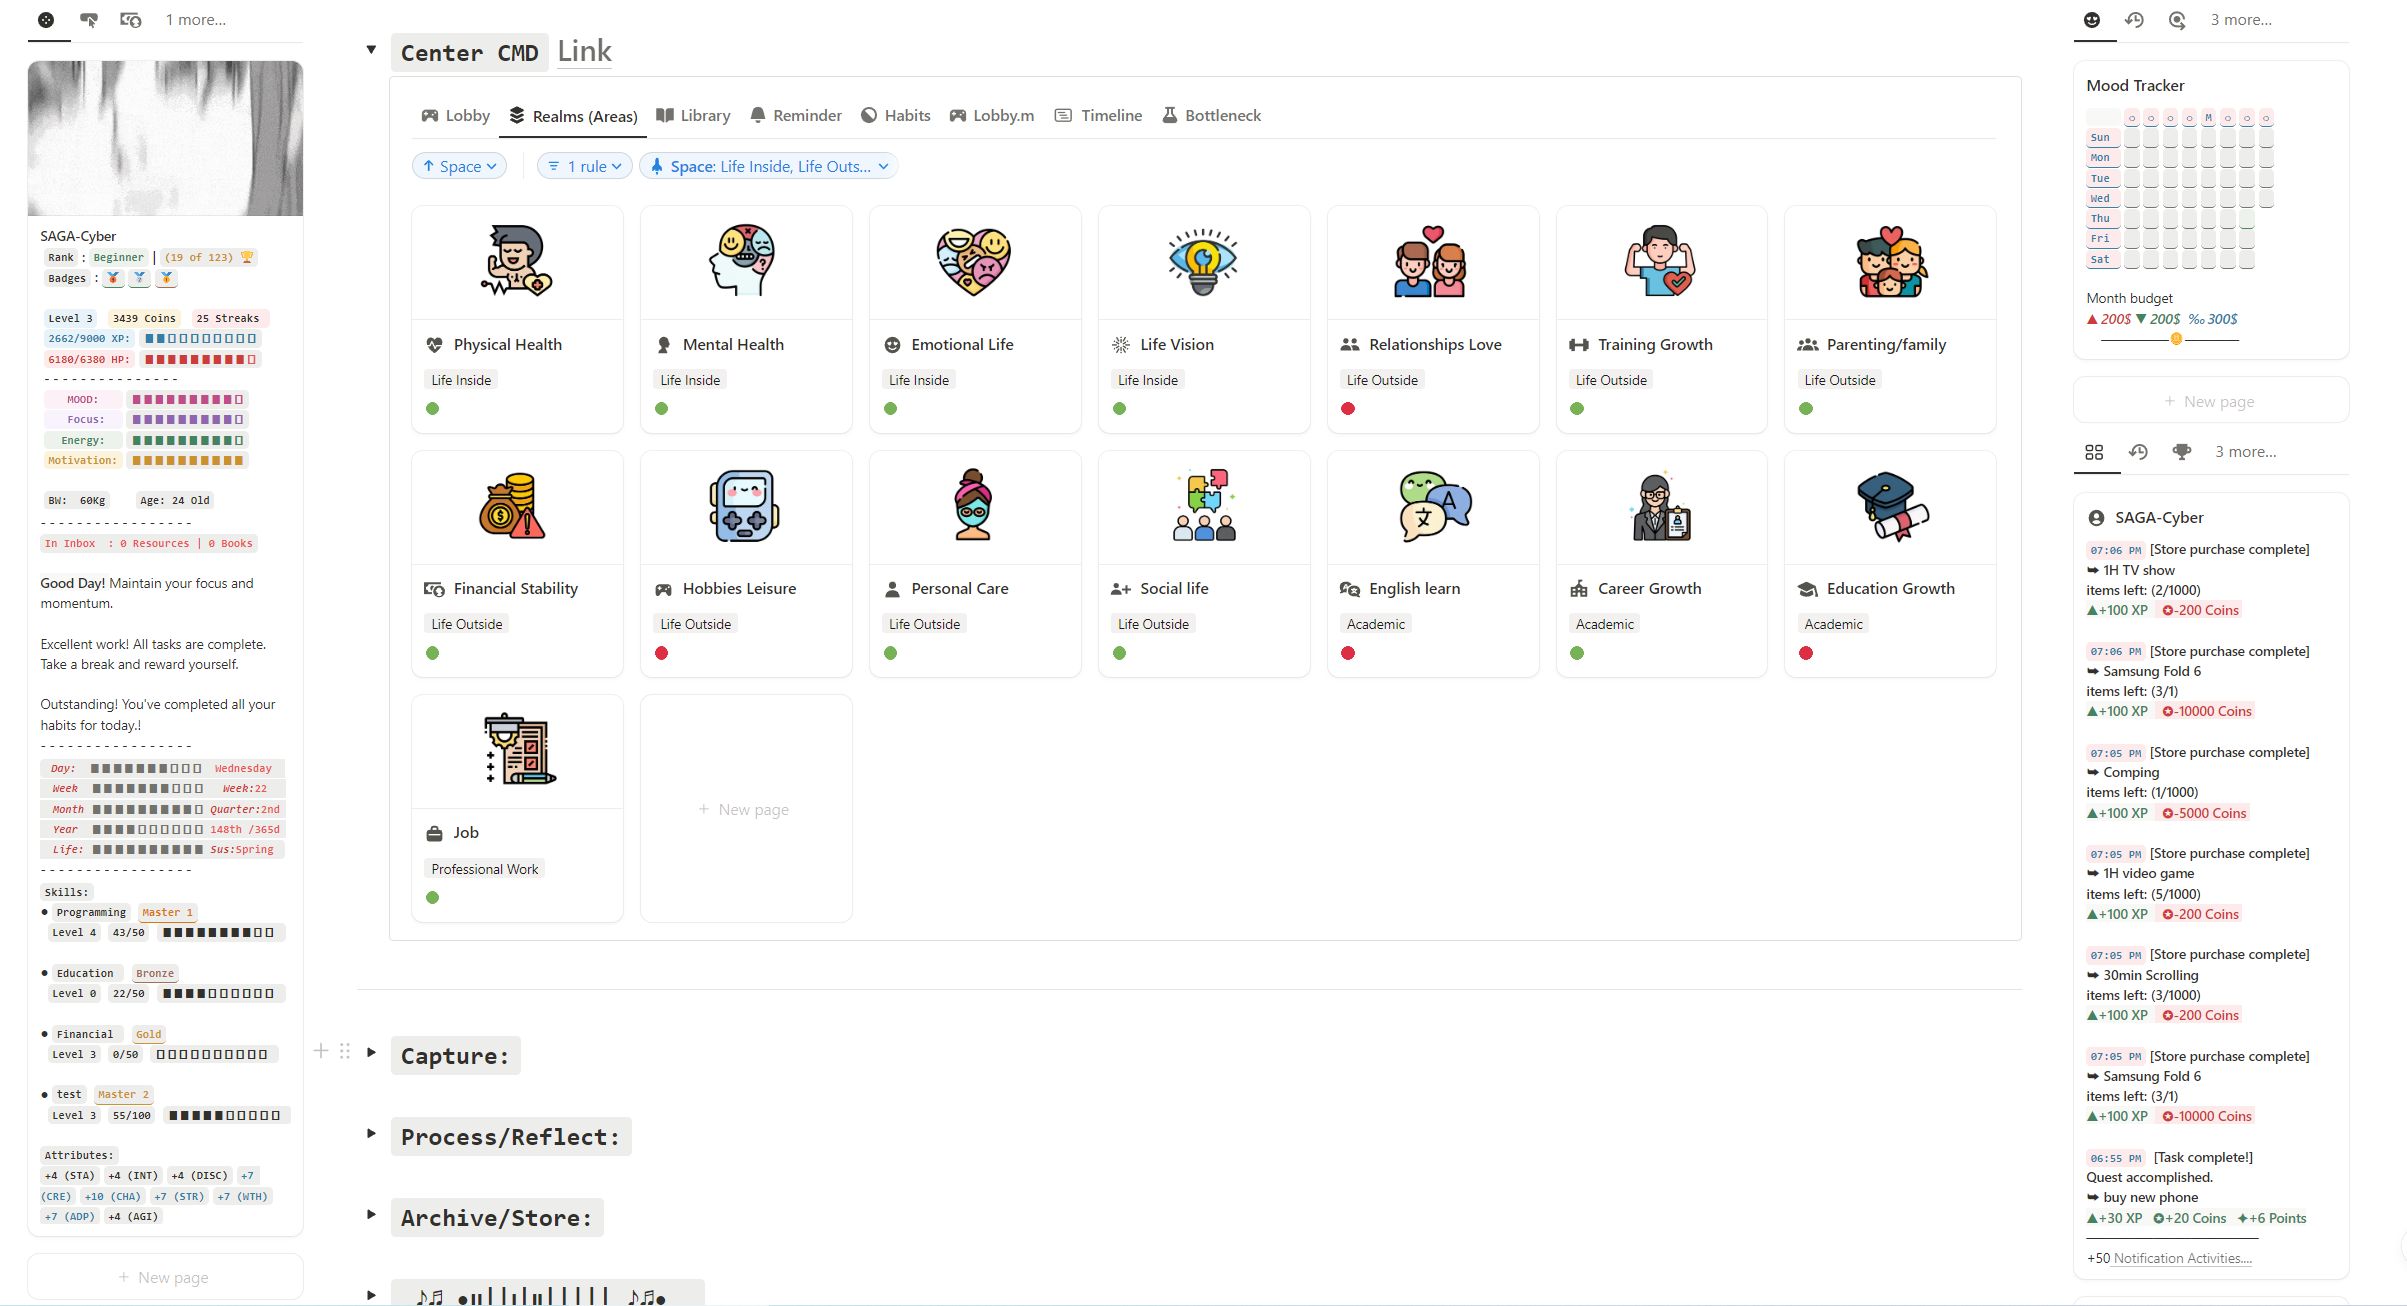Toggle the Physical Health green status dot
2407x1306 pixels.
point(432,408)
